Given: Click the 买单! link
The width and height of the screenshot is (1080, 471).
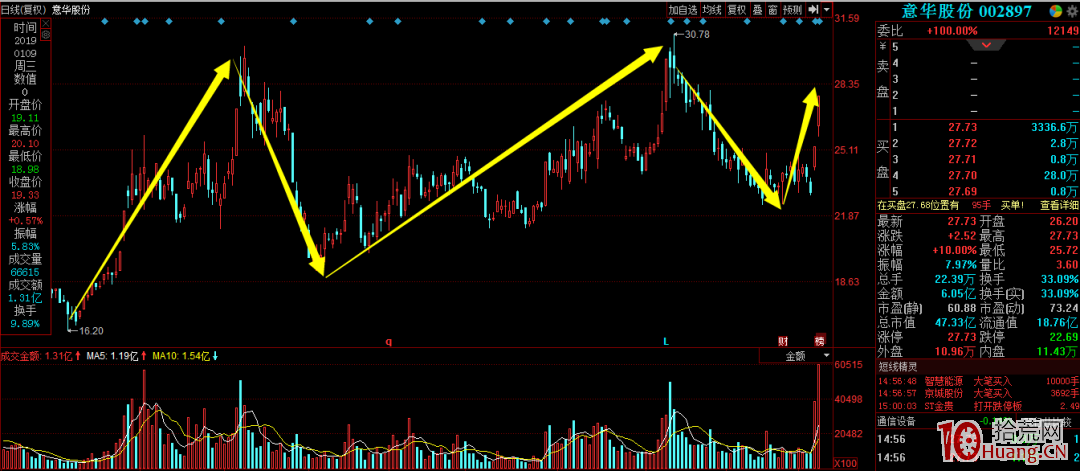Looking at the screenshot, I should (x=1013, y=205).
